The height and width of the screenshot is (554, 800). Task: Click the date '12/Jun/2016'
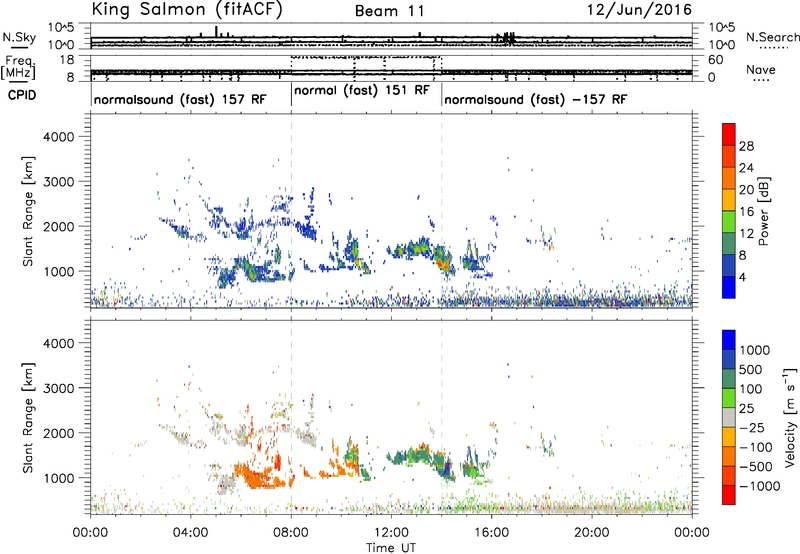(639, 10)
